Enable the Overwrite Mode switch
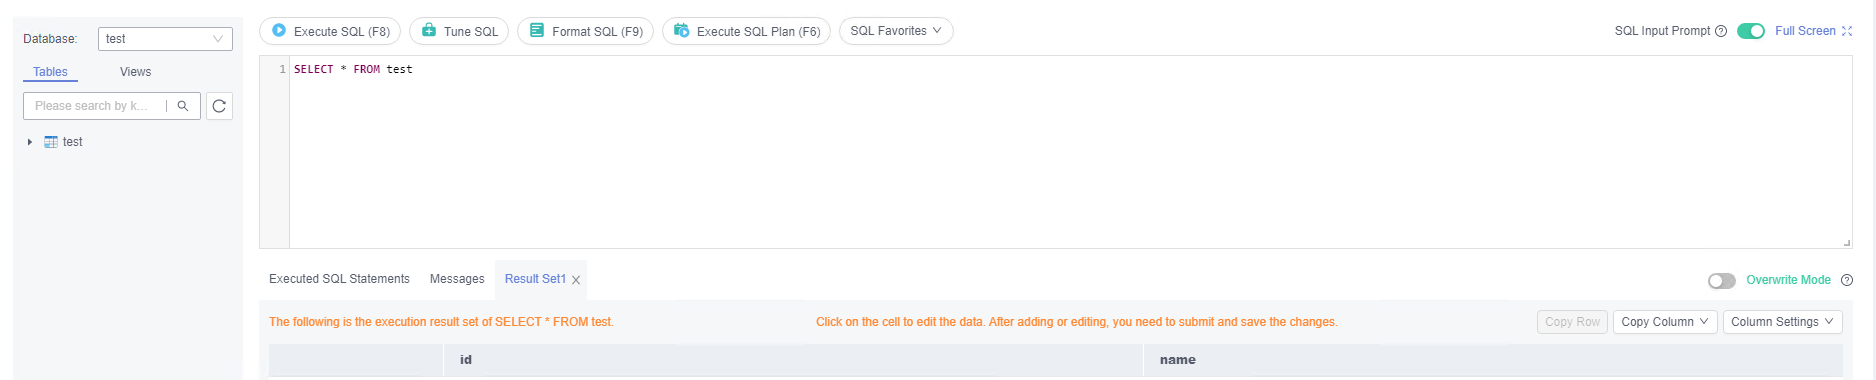 pos(1722,281)
